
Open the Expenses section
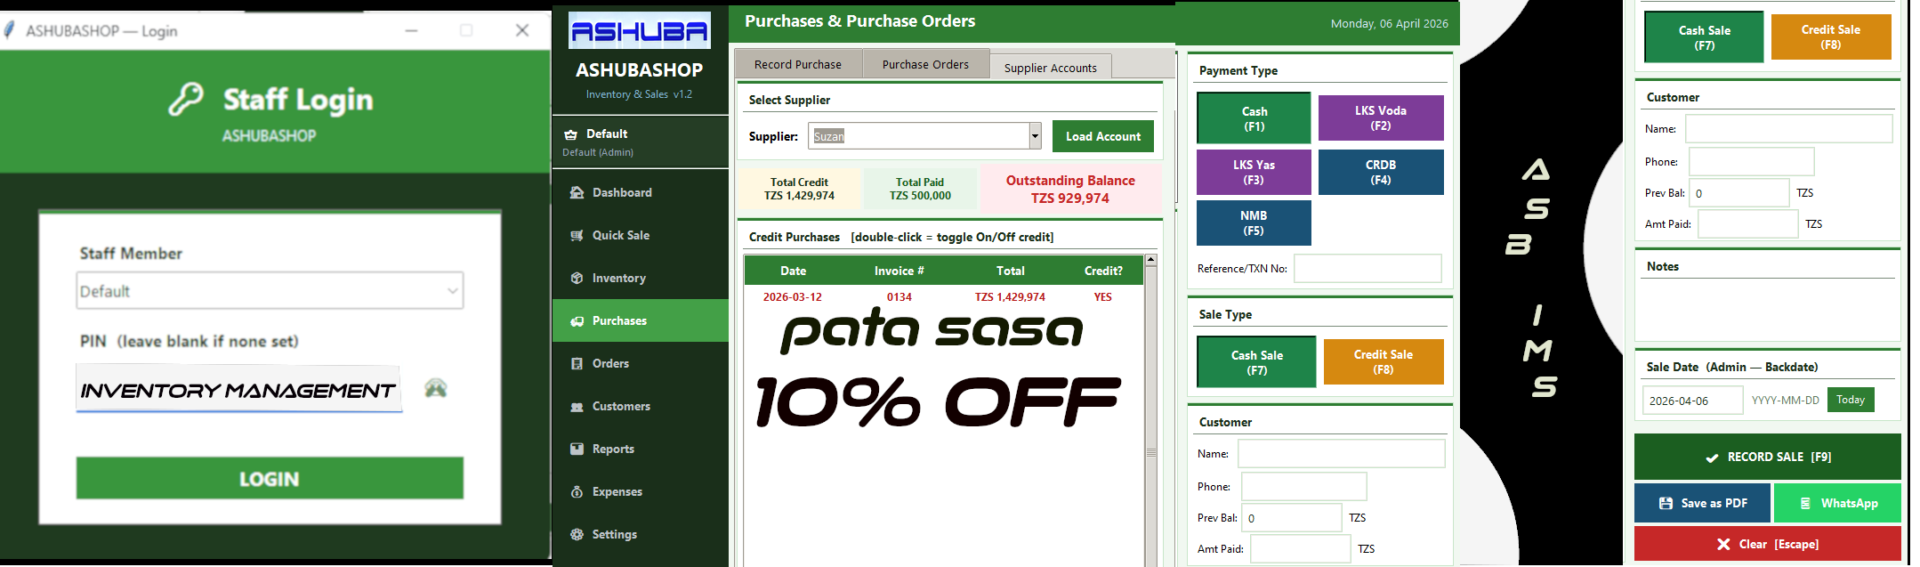point(616,492)
